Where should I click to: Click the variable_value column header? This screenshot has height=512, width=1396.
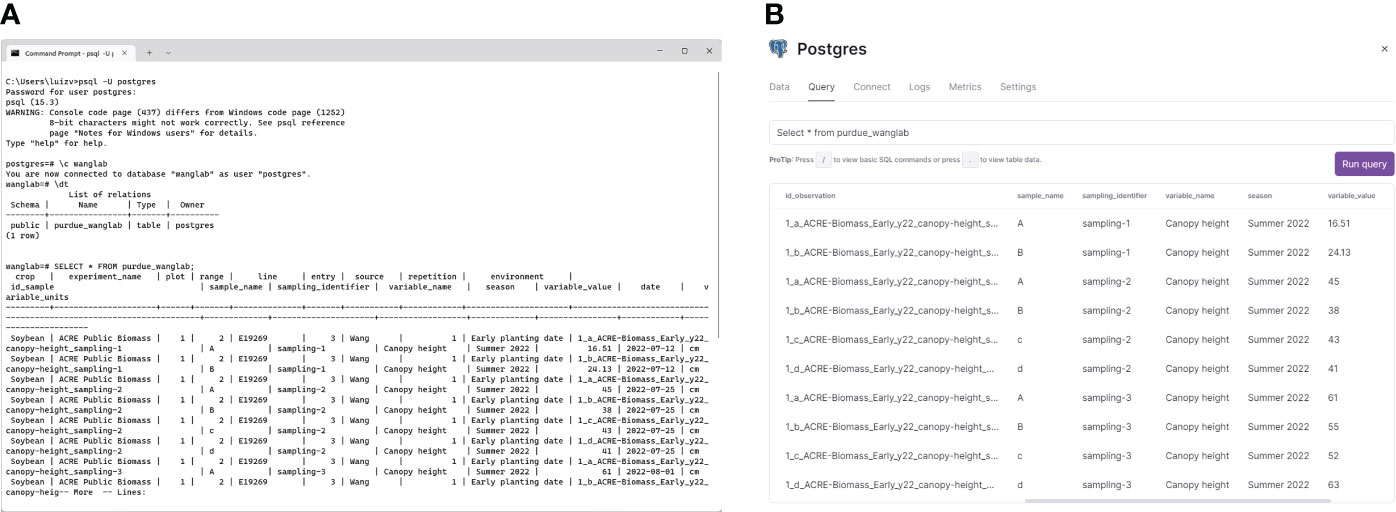(1352, 196)
